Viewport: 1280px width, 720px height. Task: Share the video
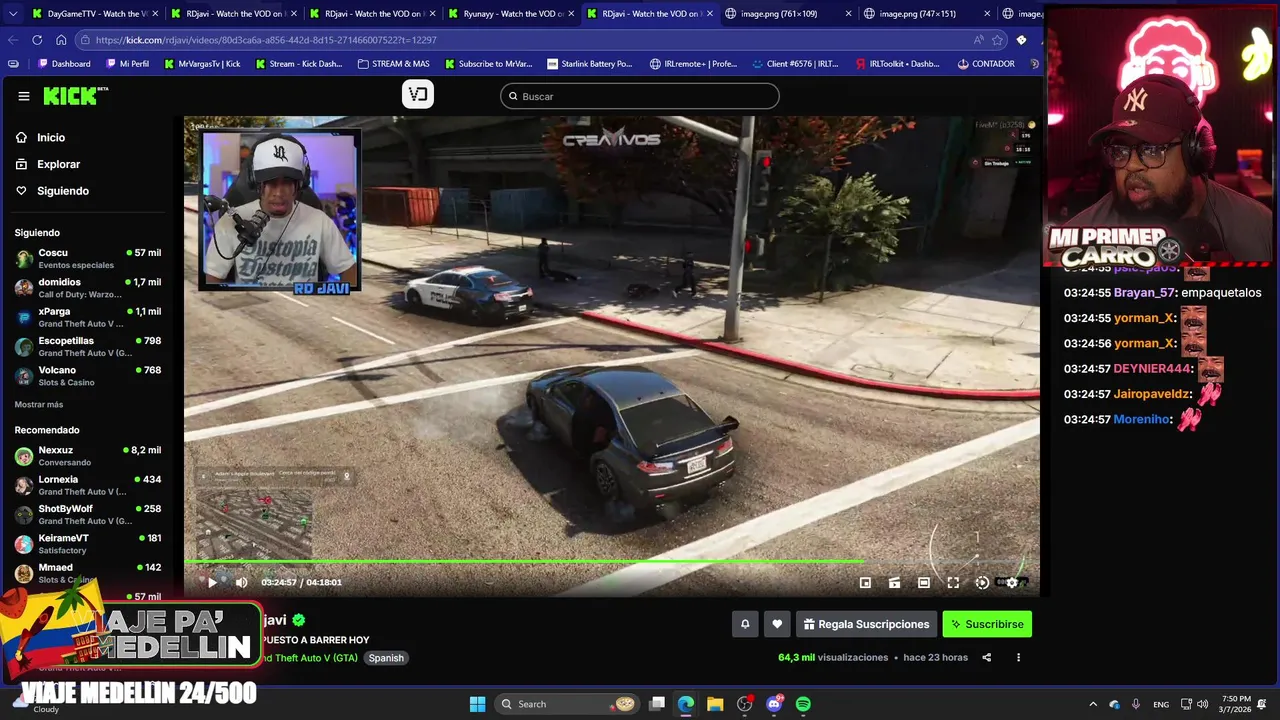coord(987,658)
